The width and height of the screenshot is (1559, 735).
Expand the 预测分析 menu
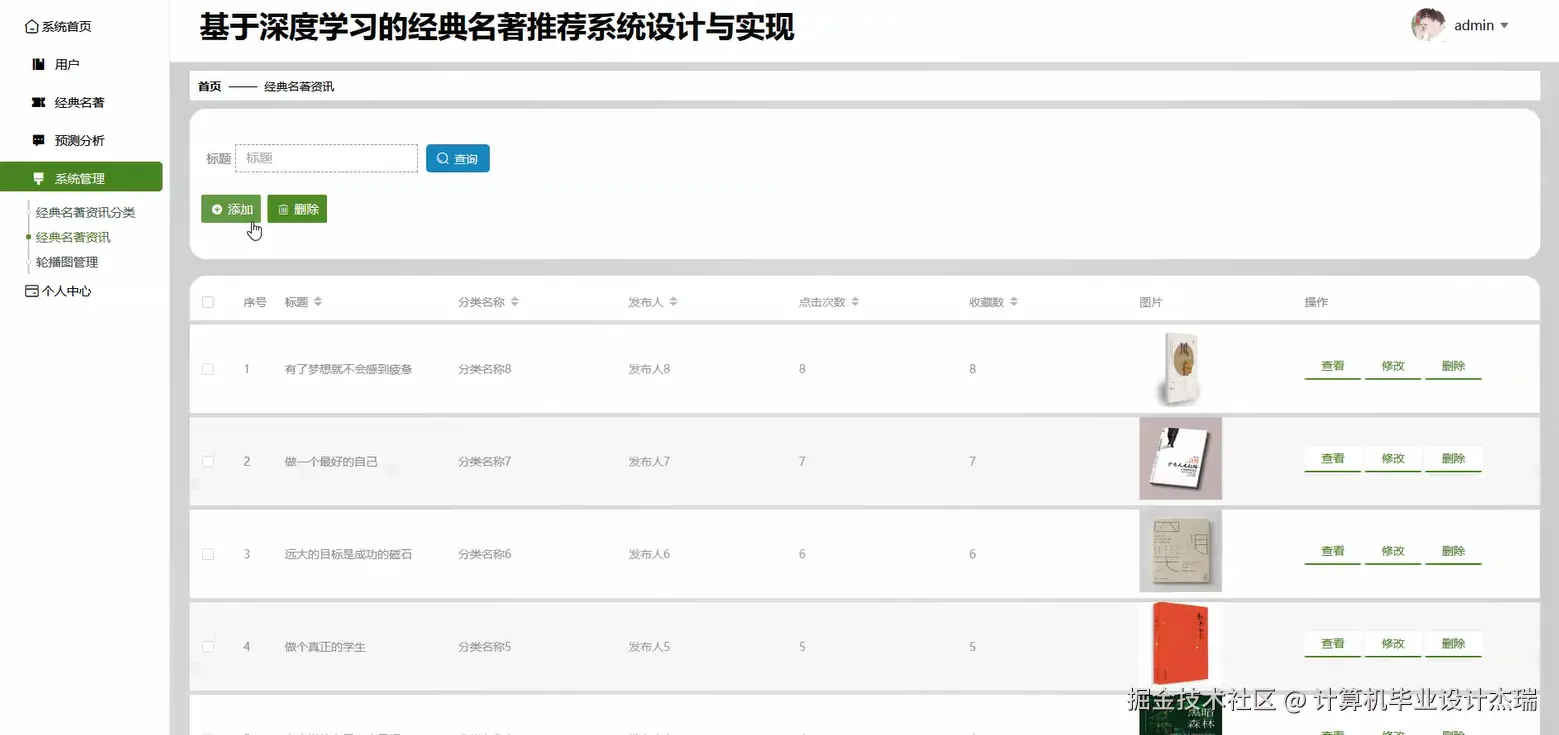pyautogui.click(x=81, y=140)
